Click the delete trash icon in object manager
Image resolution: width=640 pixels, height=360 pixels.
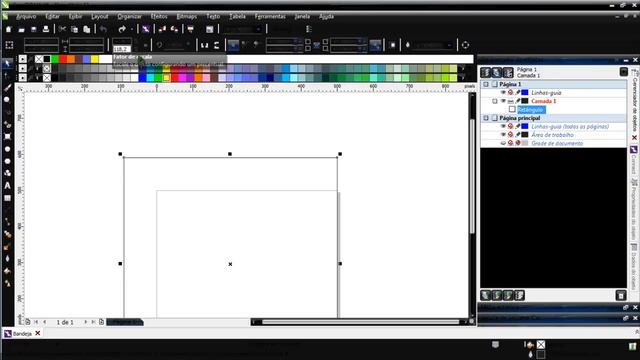(621, 295)
